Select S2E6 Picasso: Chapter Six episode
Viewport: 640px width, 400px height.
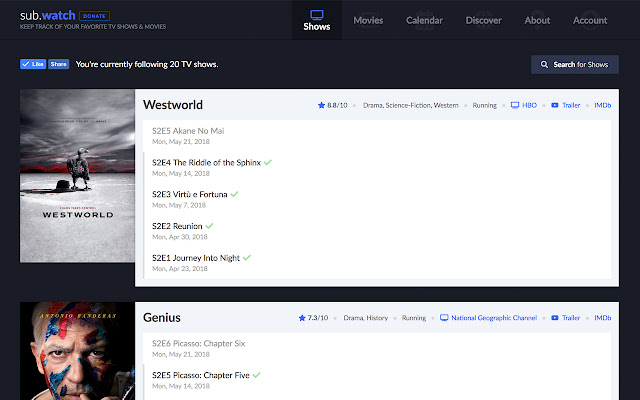point(198,344)
